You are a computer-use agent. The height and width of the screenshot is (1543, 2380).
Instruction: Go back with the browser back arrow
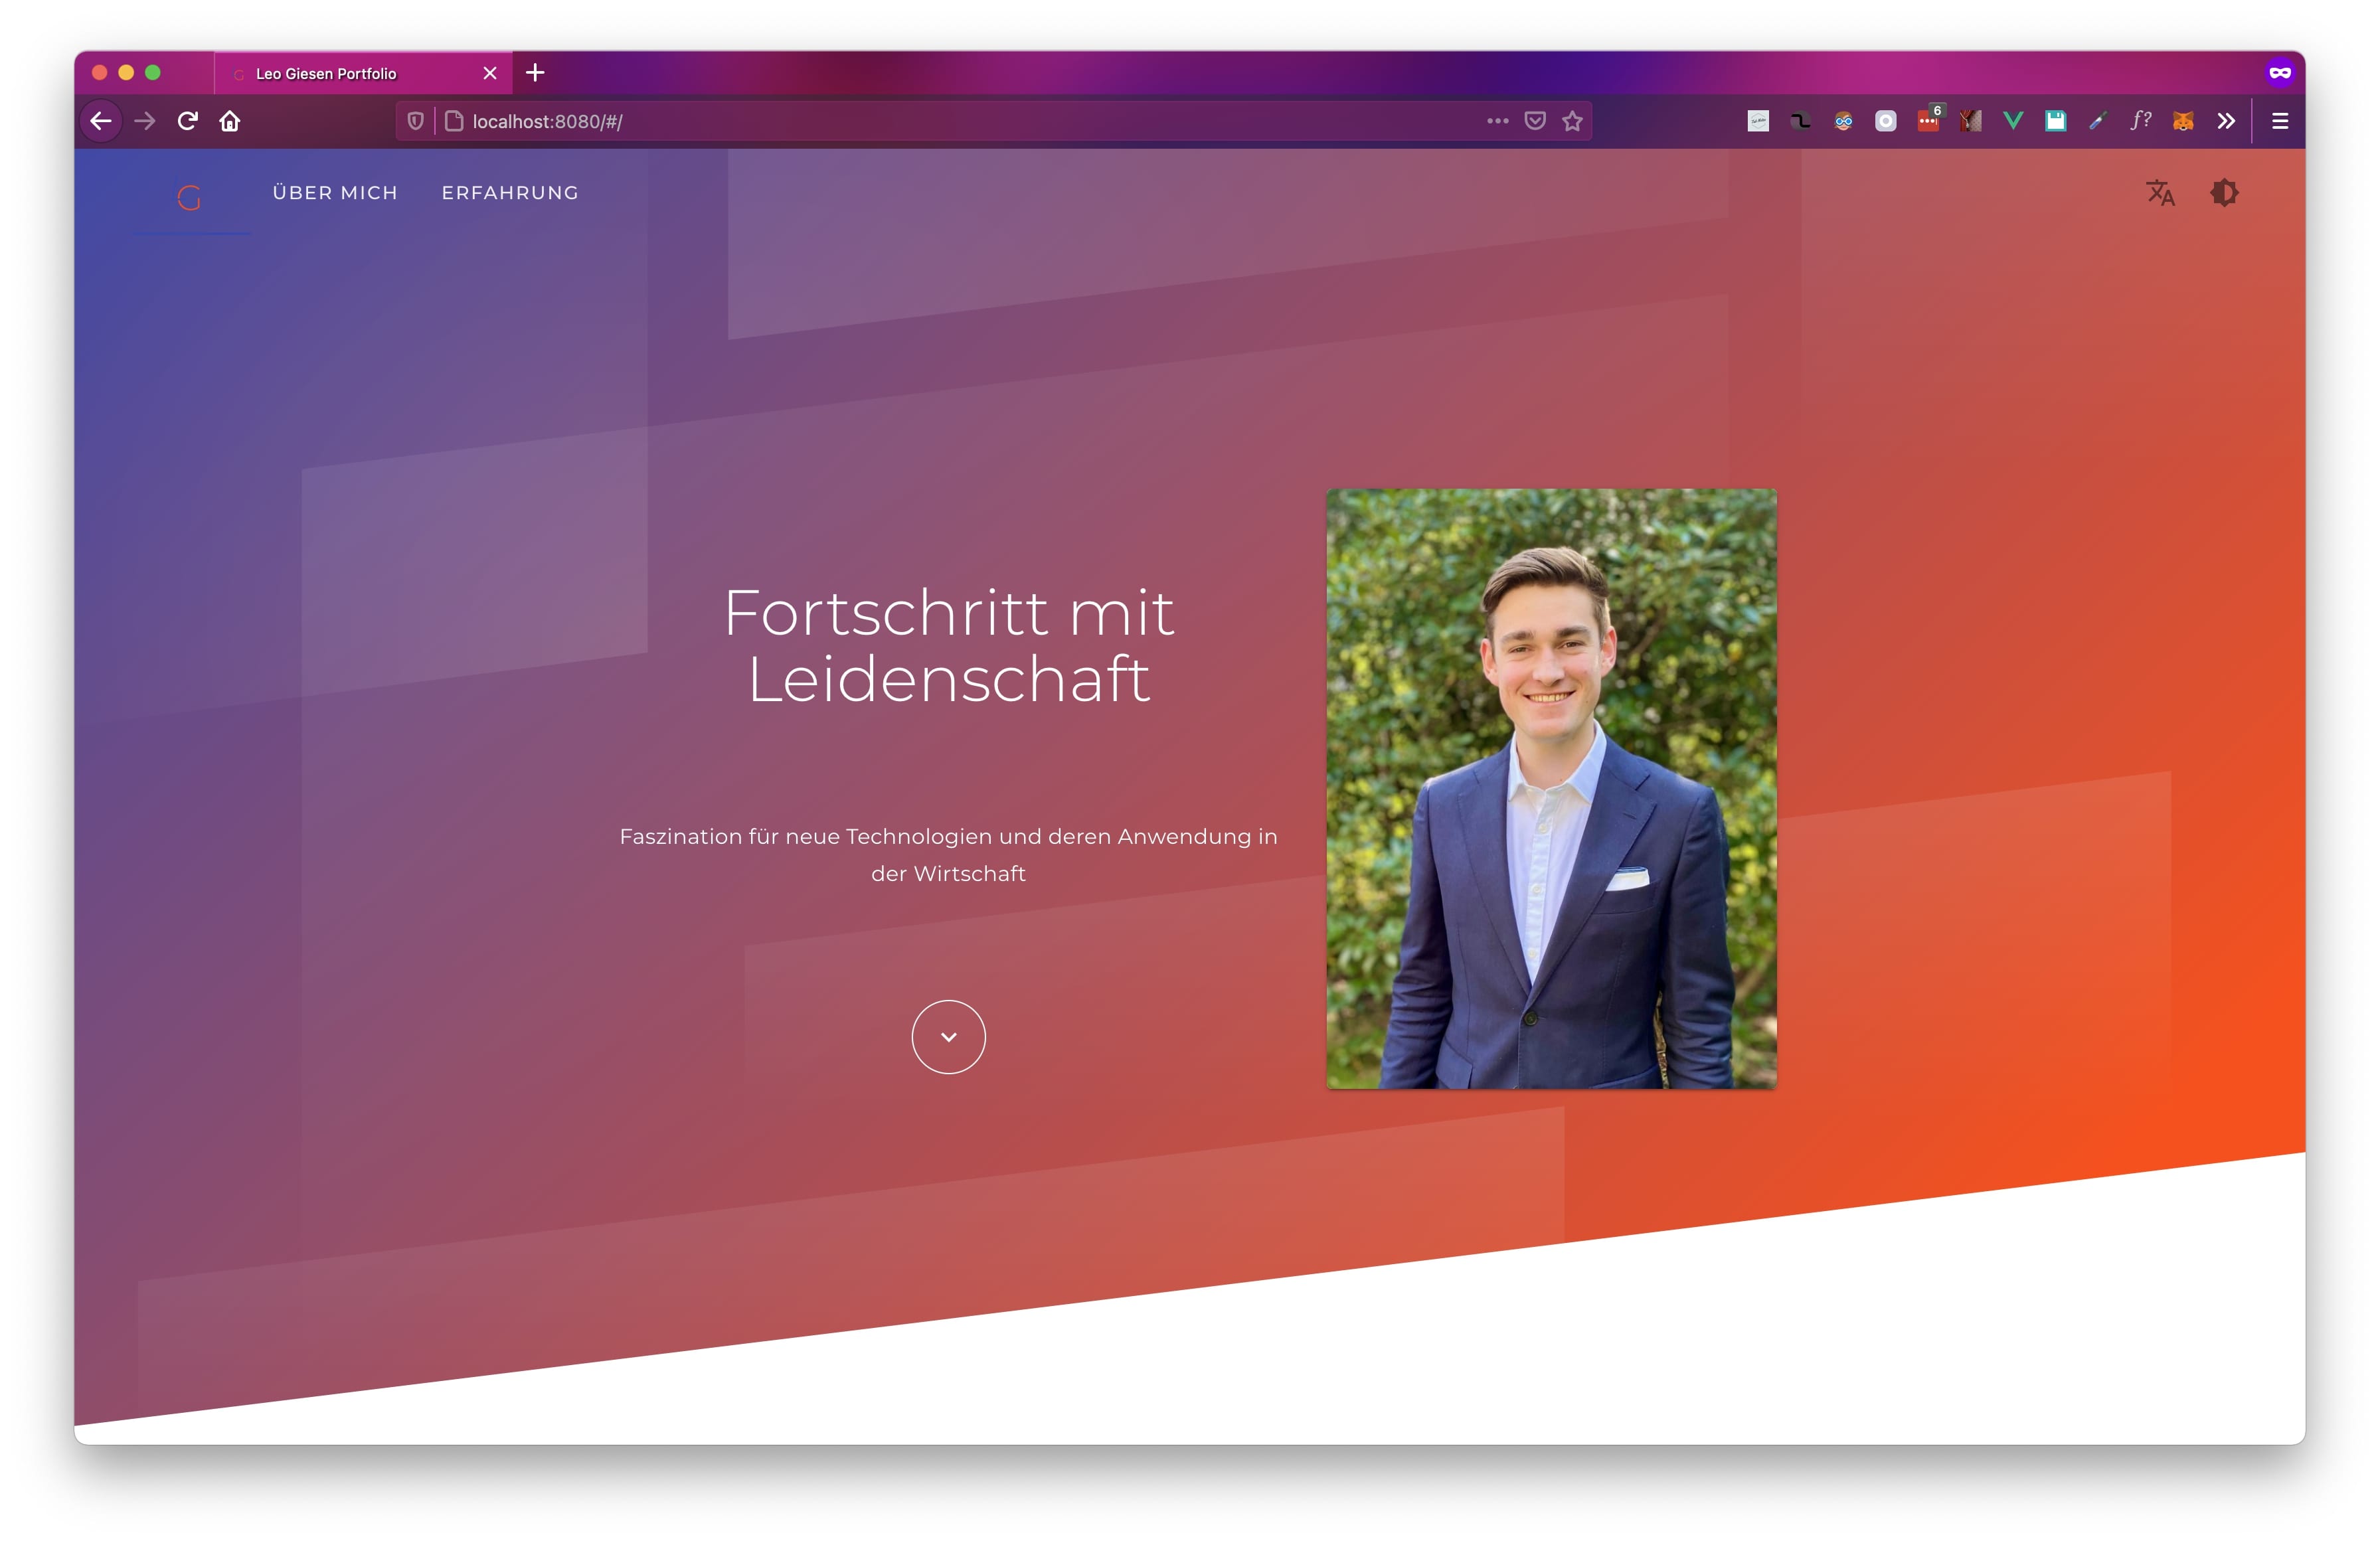(101, 121)
